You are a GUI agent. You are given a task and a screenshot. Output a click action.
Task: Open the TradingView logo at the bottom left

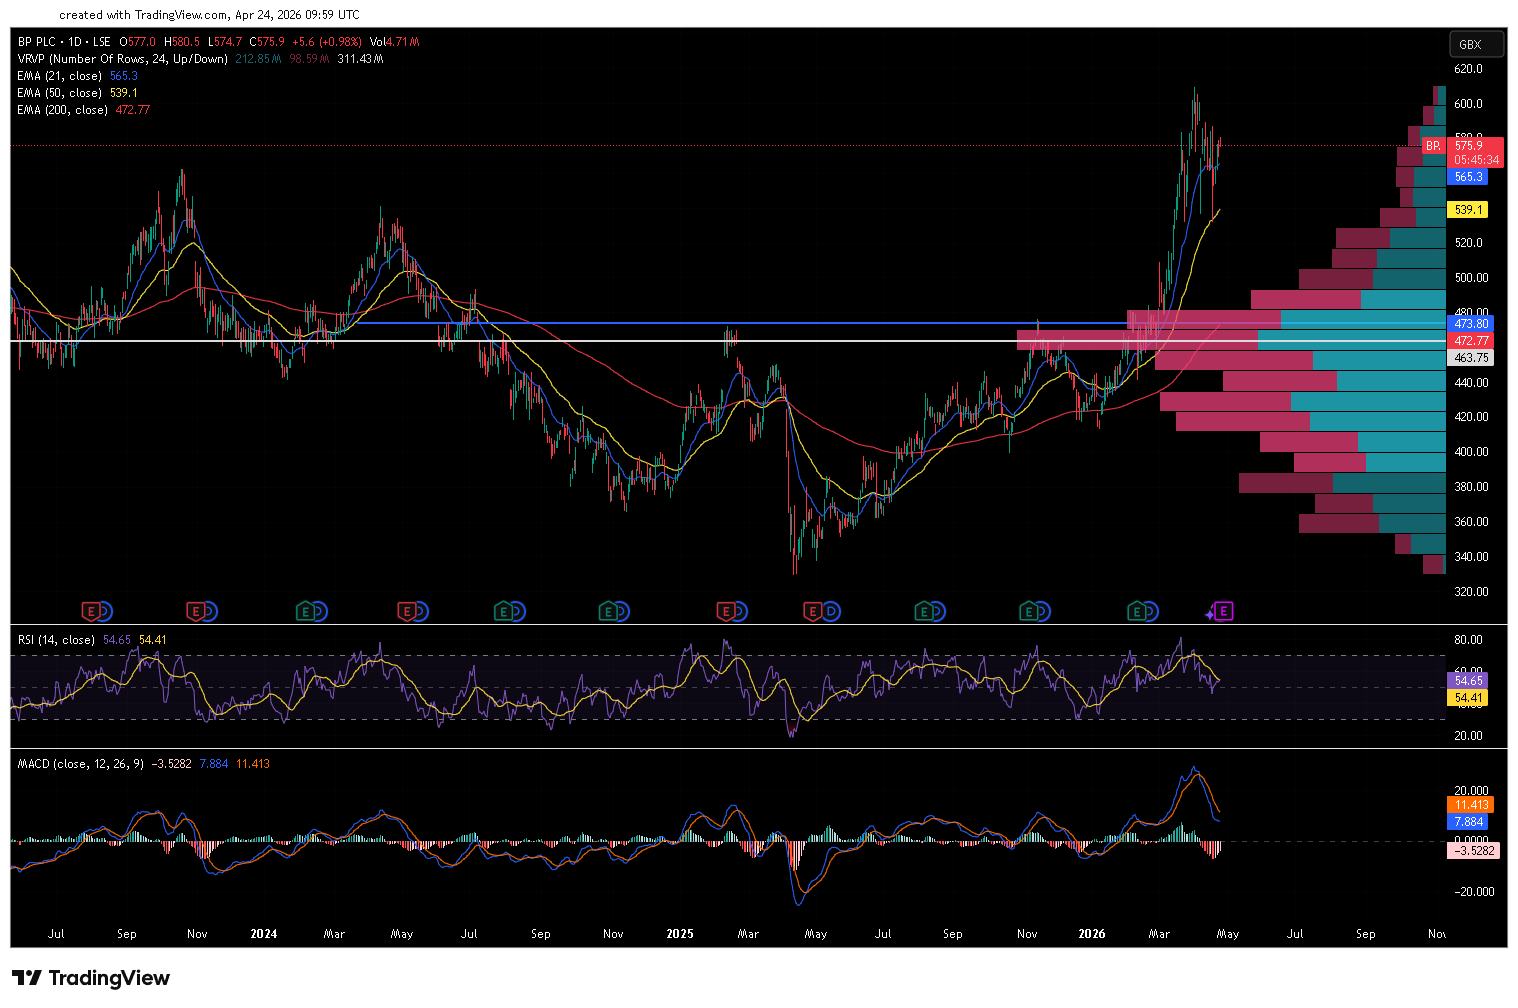(90, 978)
